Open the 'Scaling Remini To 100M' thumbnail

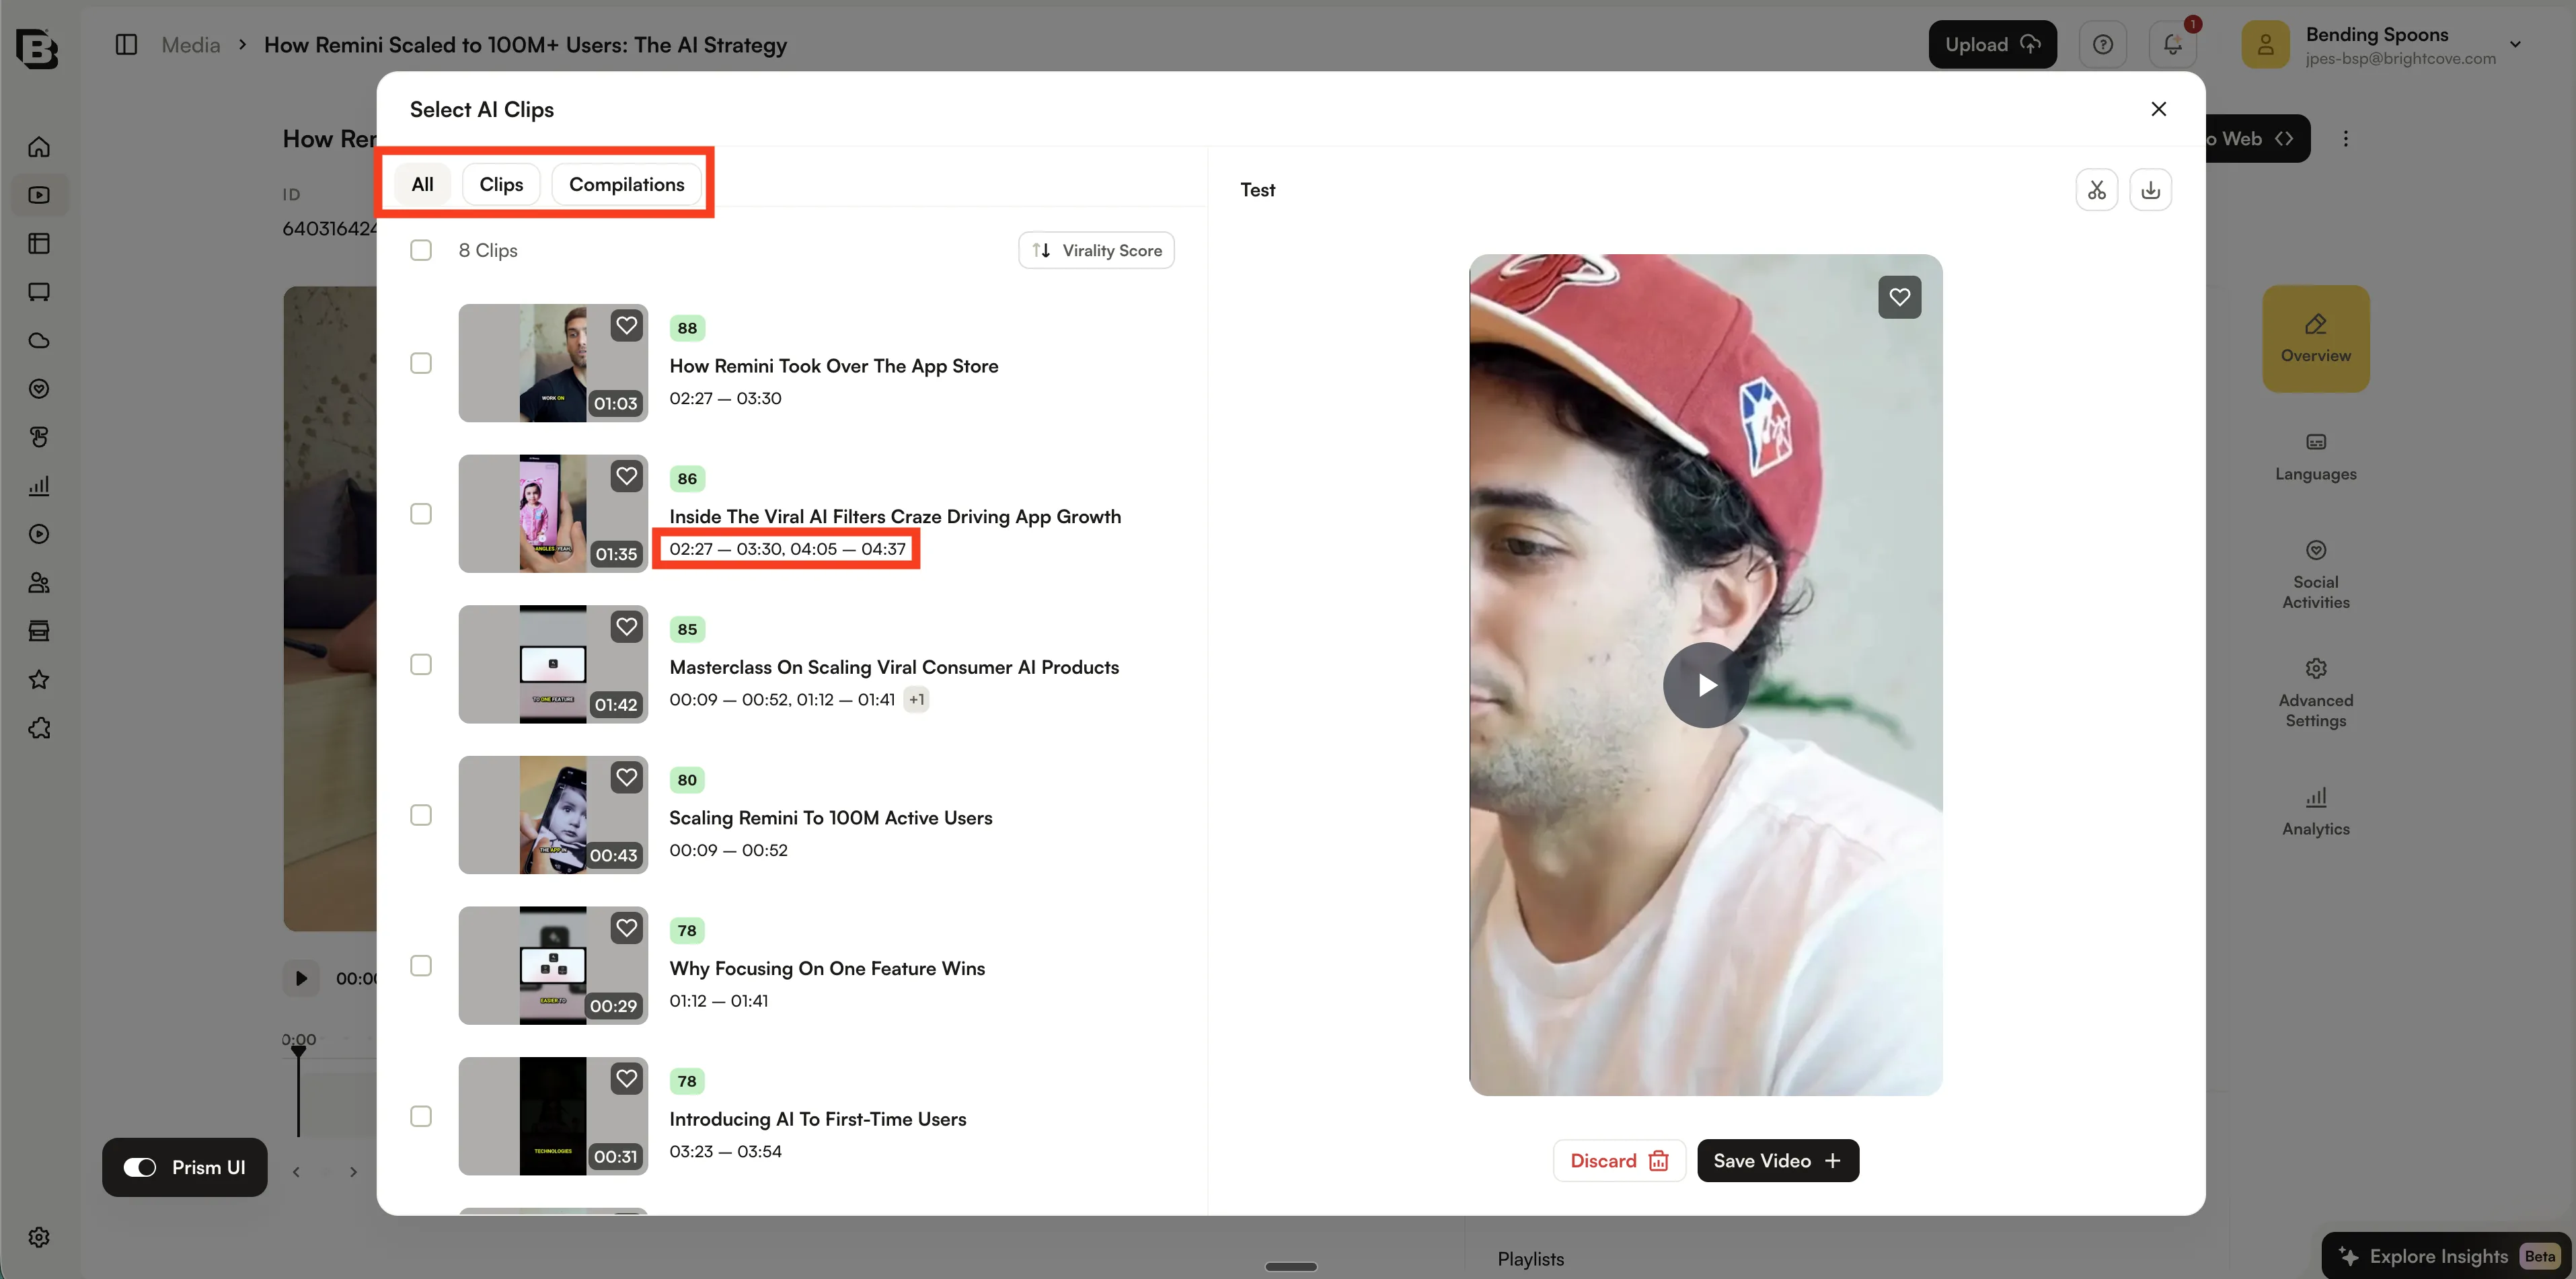point(552,815)
